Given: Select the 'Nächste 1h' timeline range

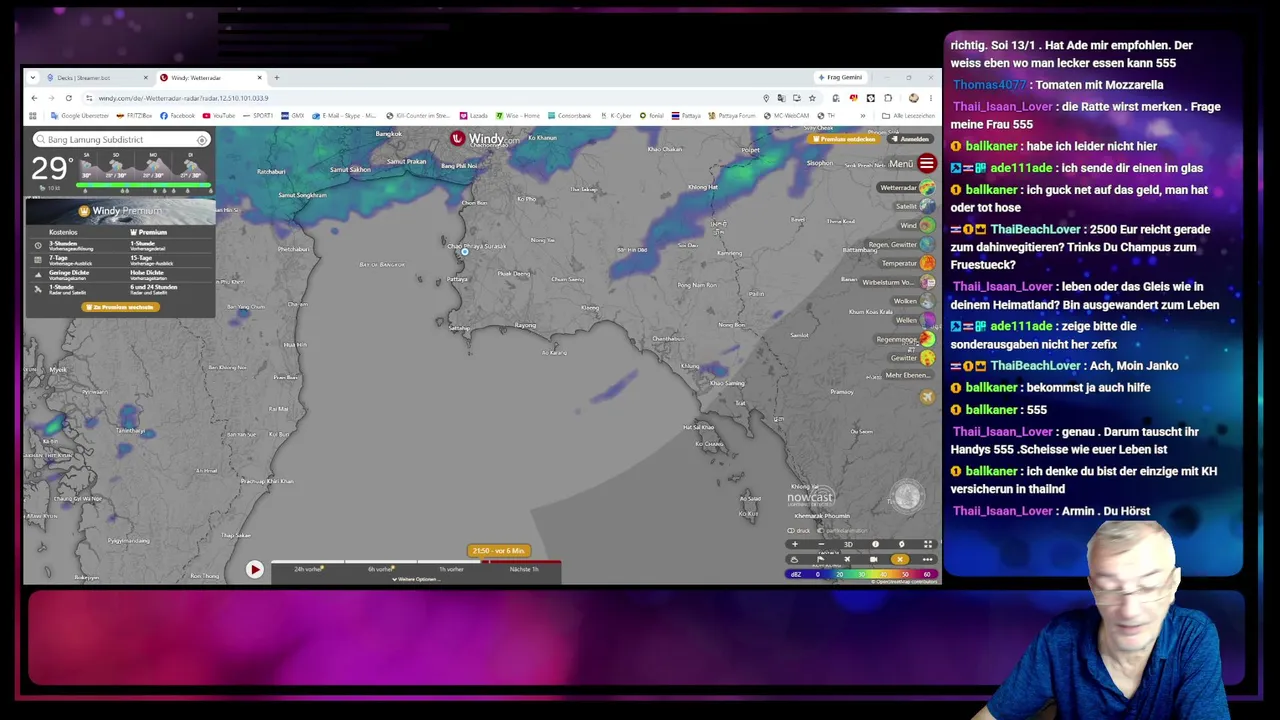Looking at the screenshot, I should click(524, 569).
